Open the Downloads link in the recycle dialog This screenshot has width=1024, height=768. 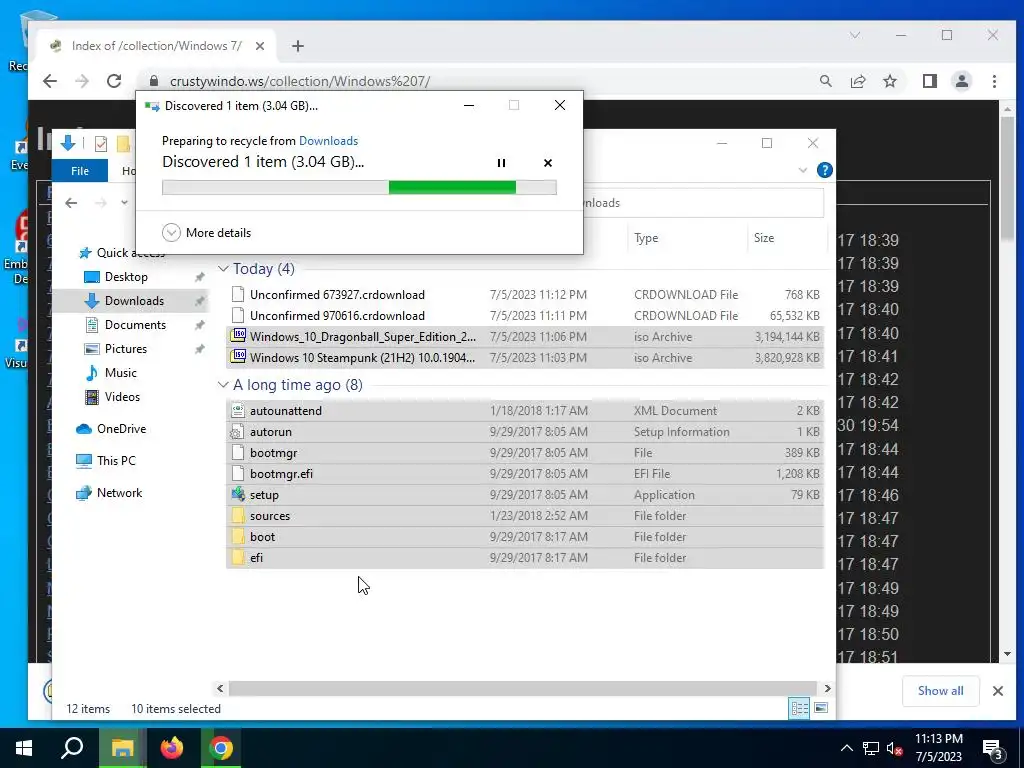pos(328,140)
